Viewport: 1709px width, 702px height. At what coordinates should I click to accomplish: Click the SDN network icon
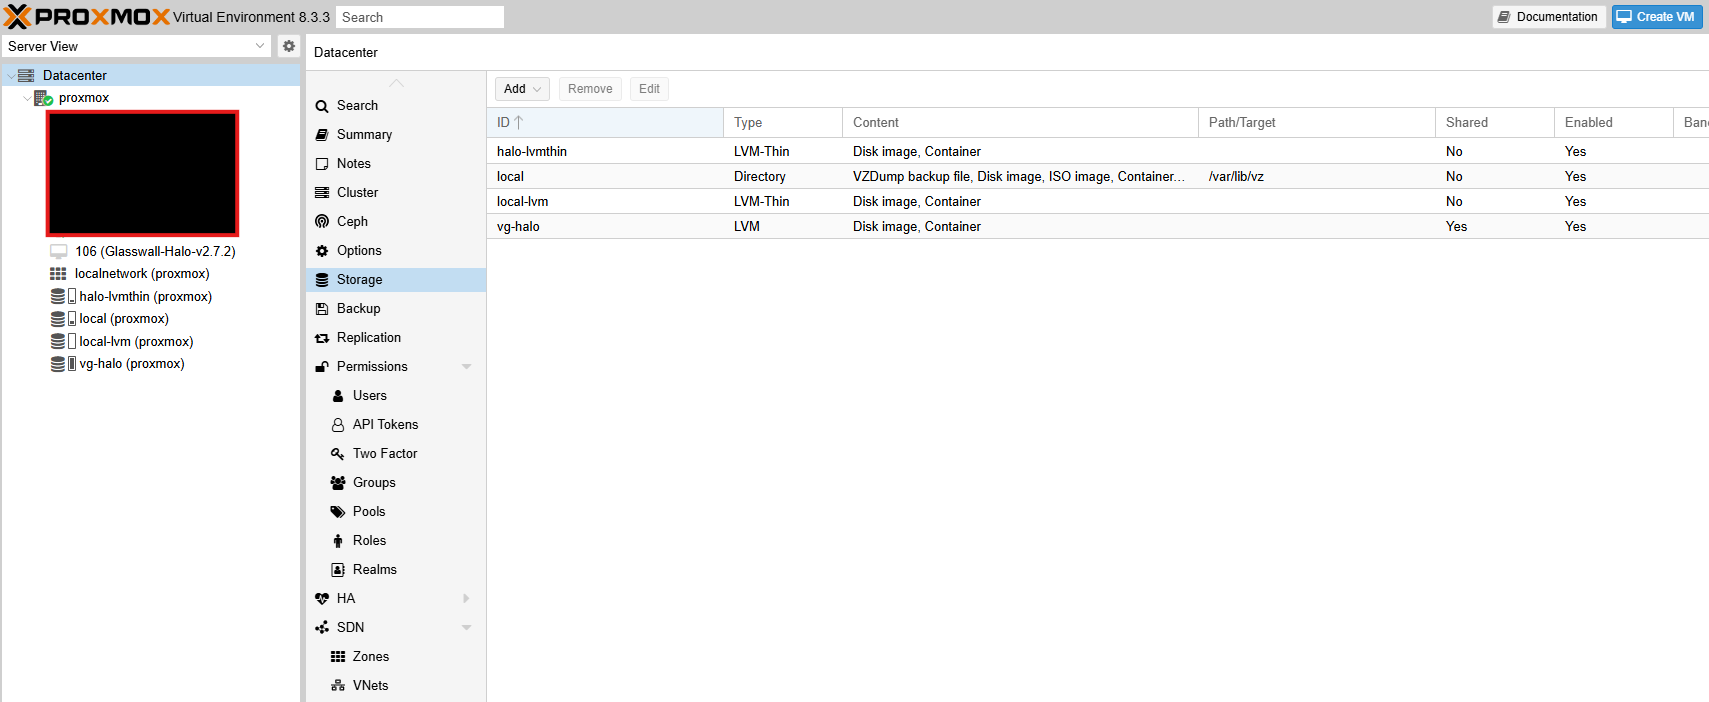tap(322, 628)
